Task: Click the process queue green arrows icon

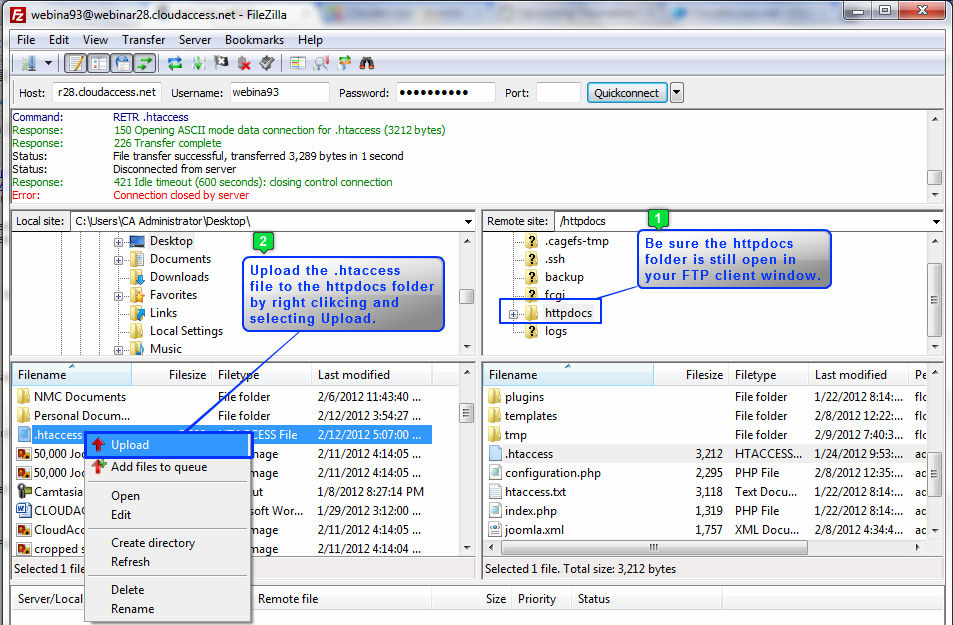Action: pos(198,63)
